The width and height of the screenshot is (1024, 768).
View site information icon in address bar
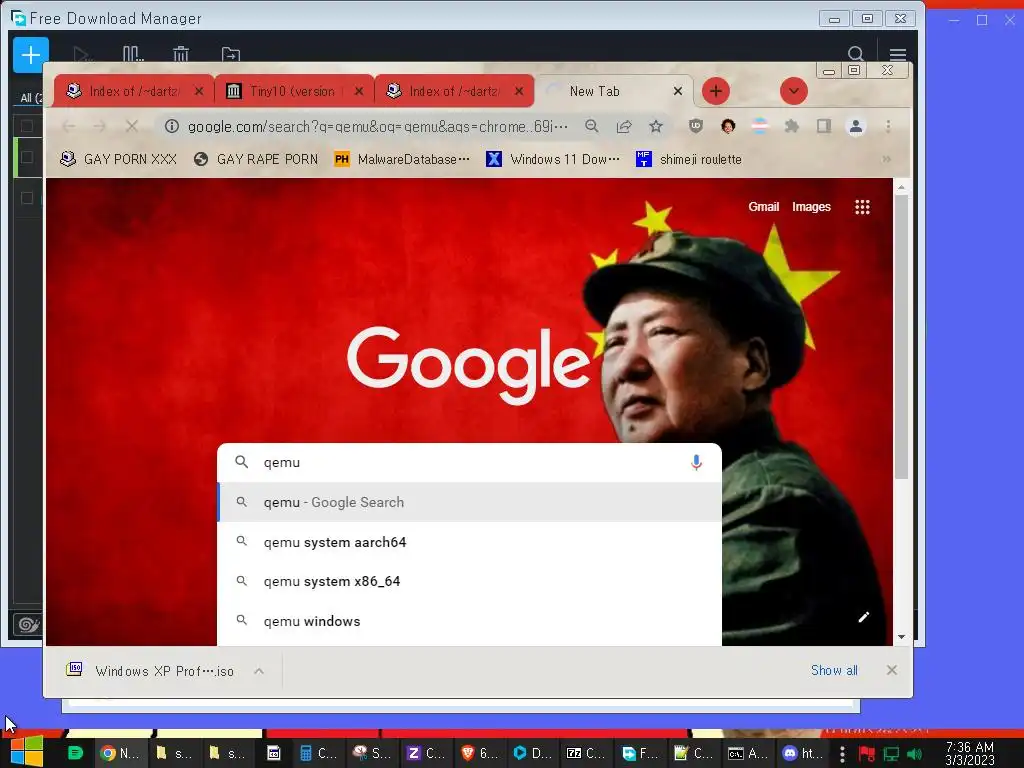coord(172,126)
